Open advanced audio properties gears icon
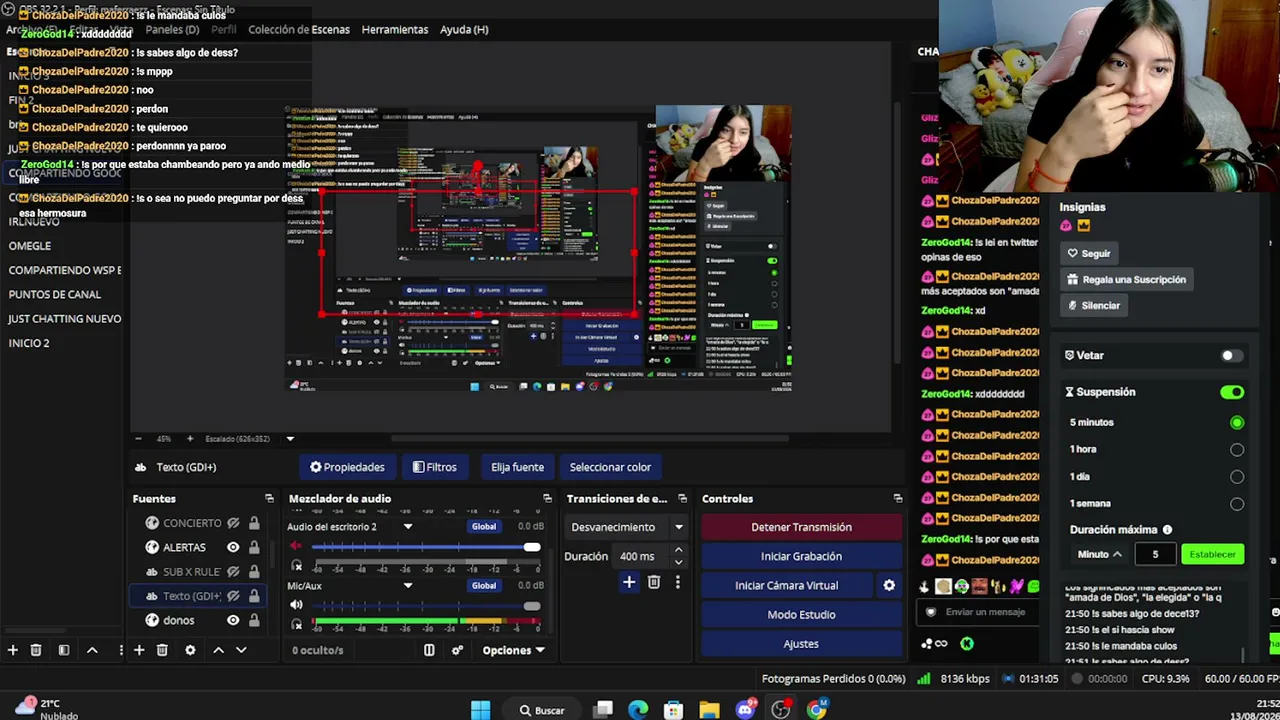 click(457, 650)
